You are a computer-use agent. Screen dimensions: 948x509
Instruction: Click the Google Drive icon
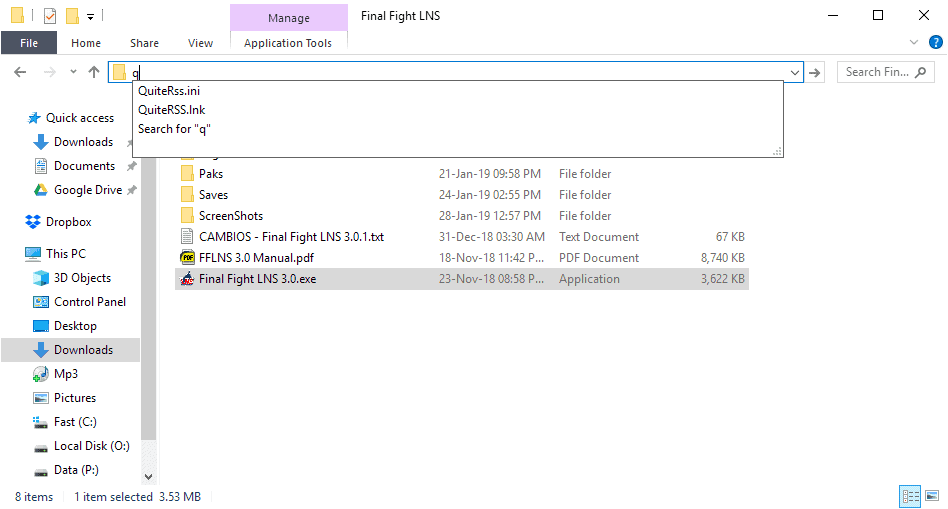click(x=41, y=190)
